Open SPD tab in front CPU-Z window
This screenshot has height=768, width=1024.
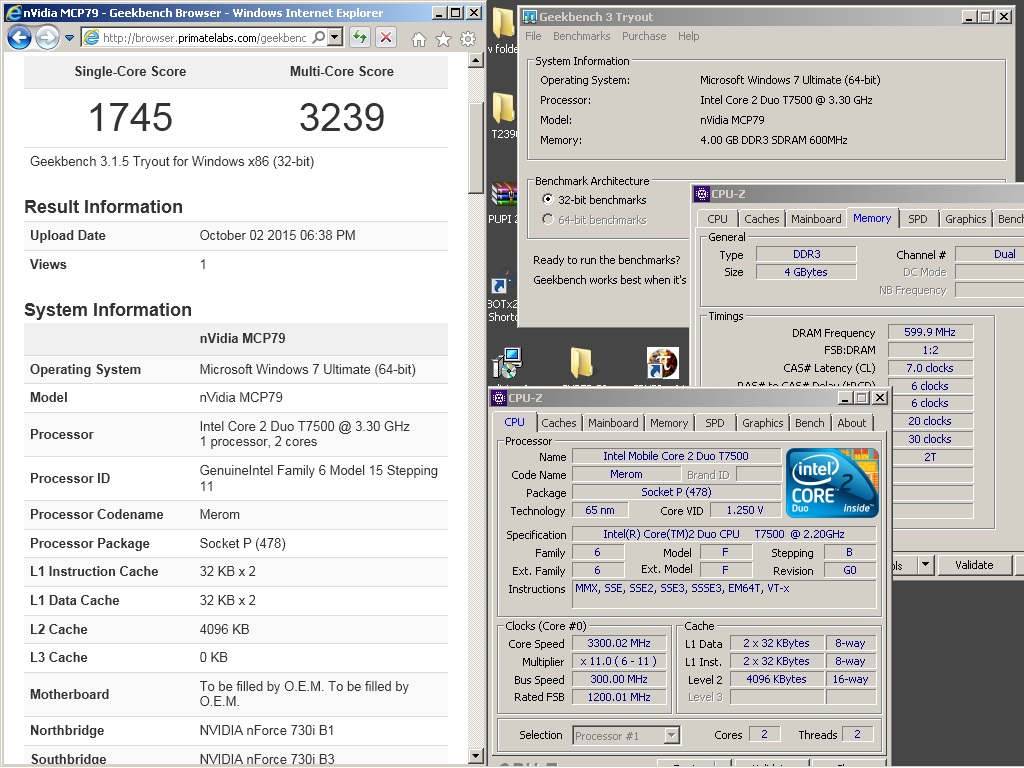click(715, 423)
